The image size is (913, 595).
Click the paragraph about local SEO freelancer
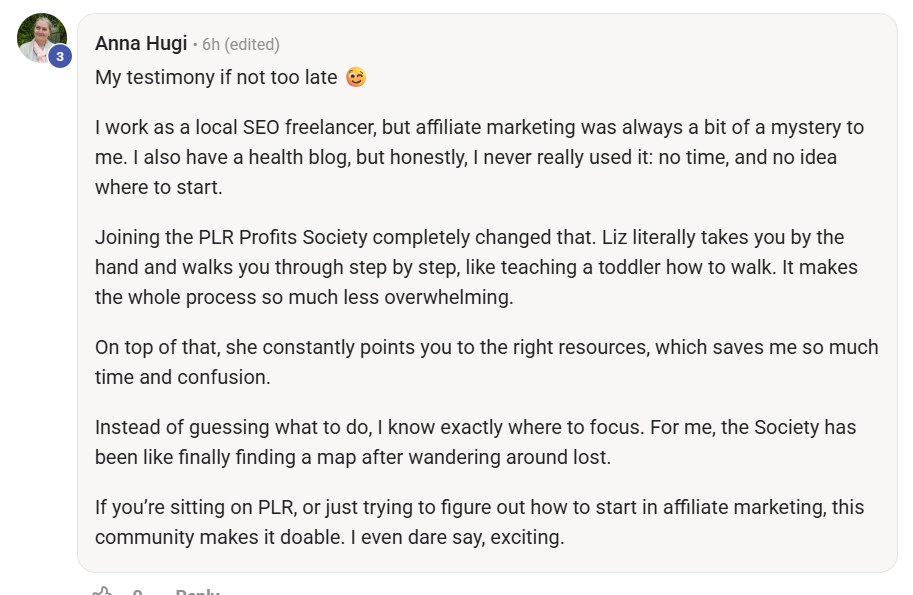coord(479,157)
